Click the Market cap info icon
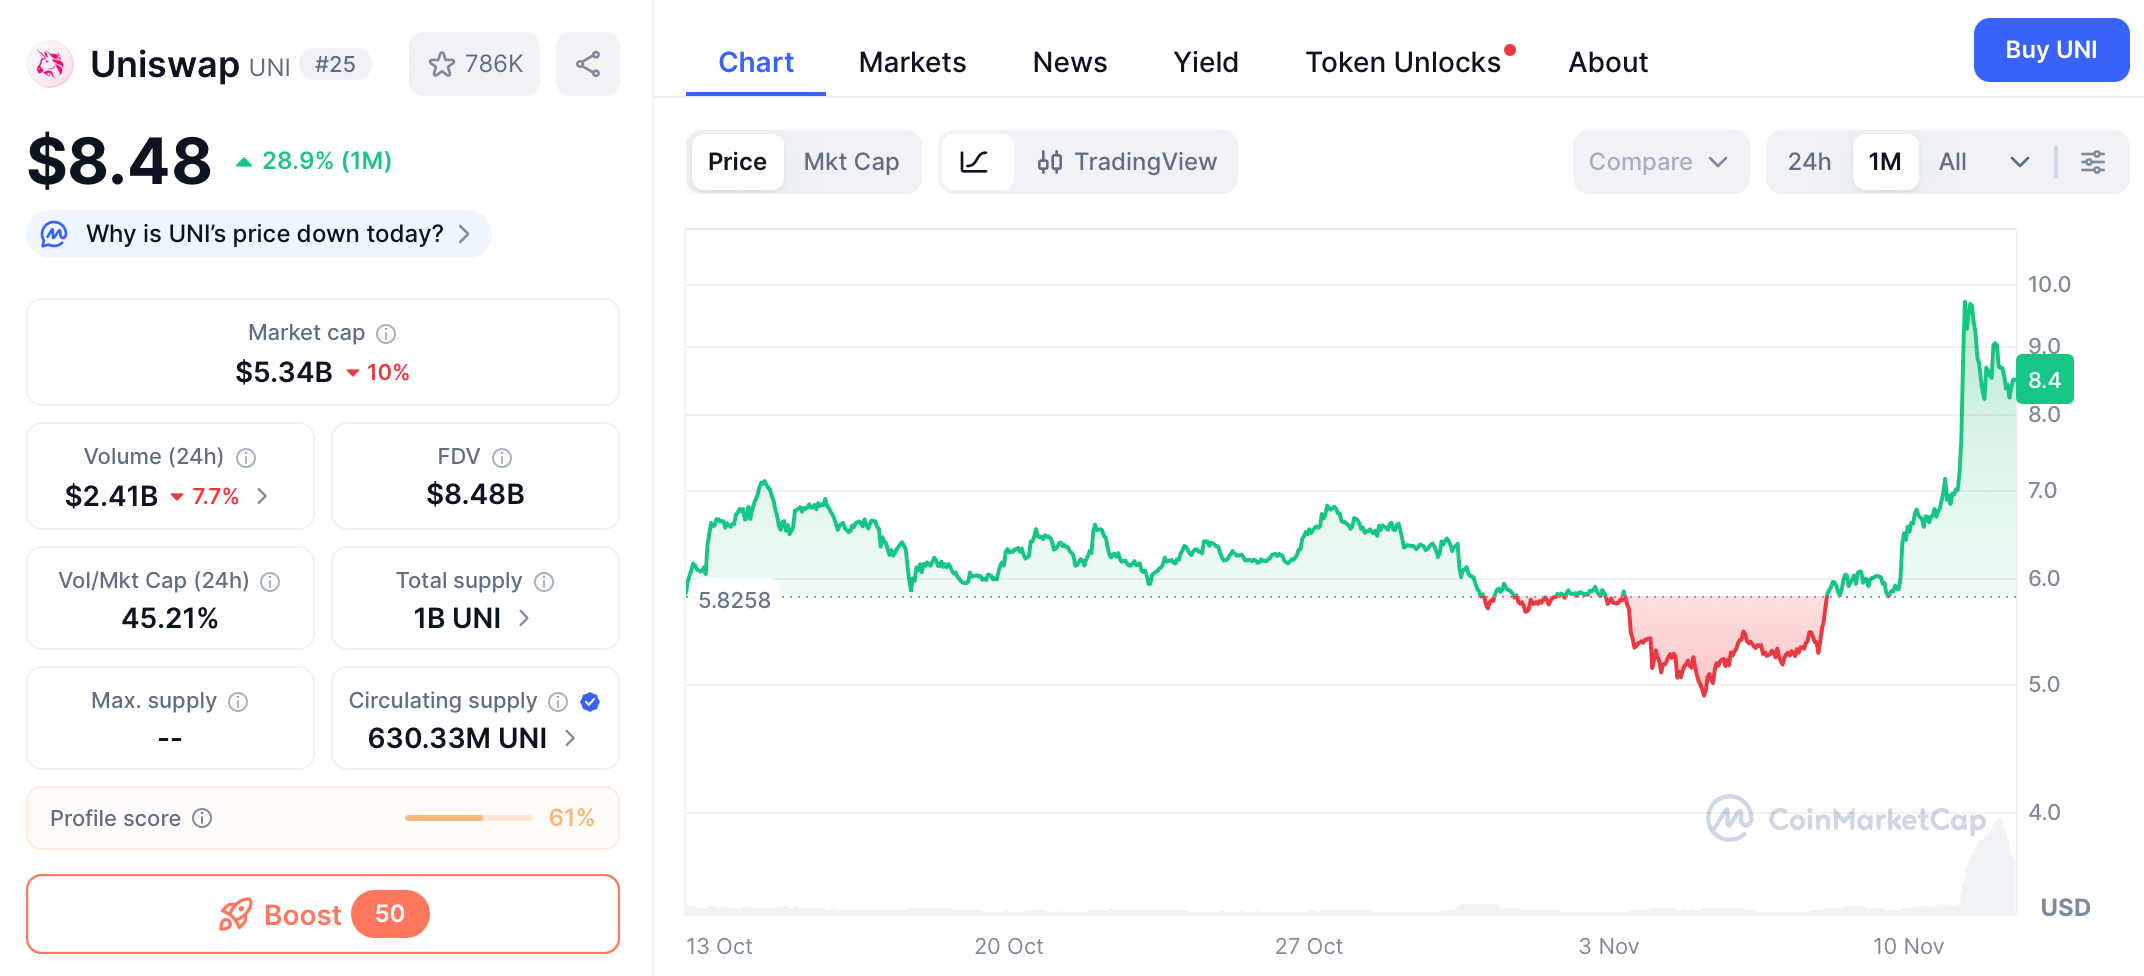Screen dimensions: 2144x976 [x=385, y=333]
